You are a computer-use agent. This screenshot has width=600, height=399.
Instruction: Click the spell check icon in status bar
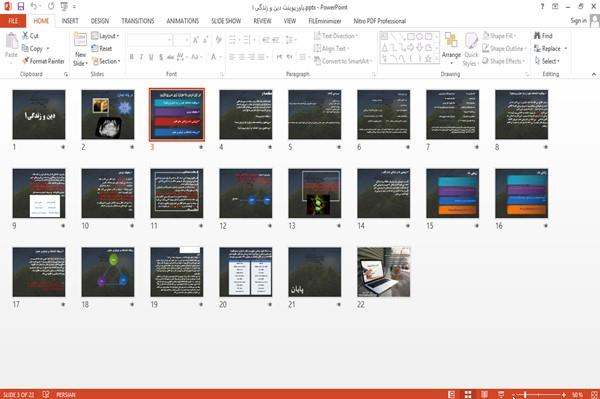pos(46,394)
